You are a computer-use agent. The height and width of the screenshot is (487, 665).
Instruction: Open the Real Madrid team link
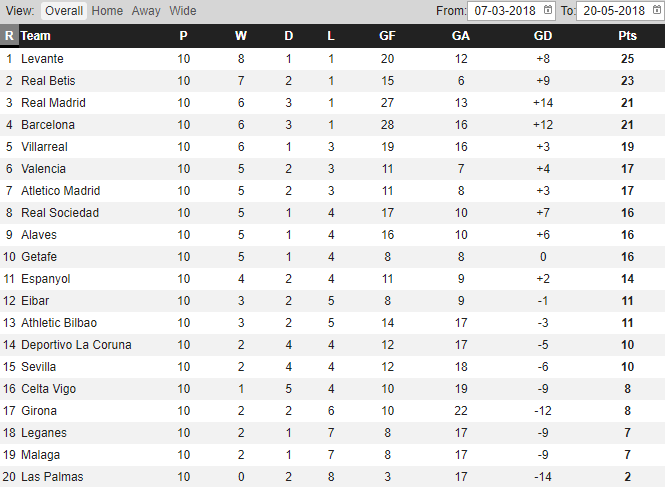click(x=53, y=103)
